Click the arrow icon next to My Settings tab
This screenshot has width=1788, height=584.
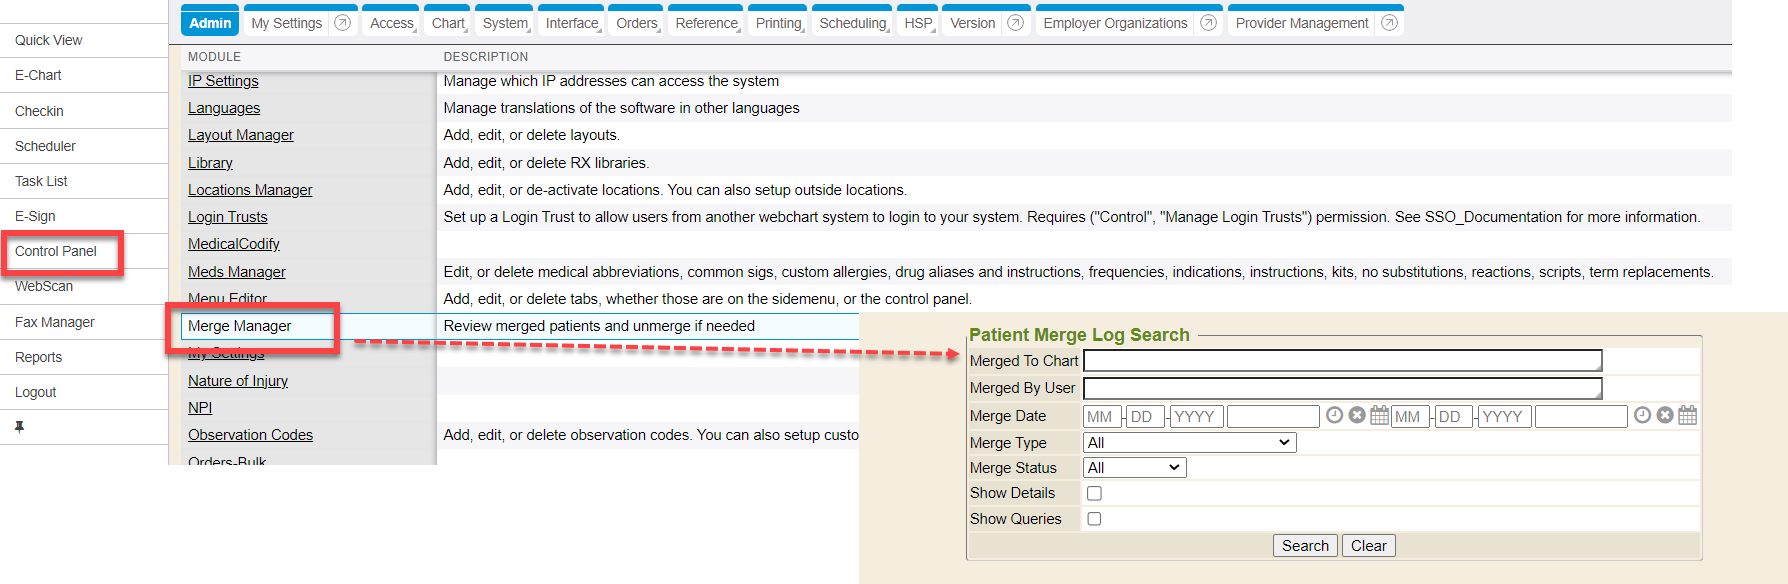click(x=342, y=23)
